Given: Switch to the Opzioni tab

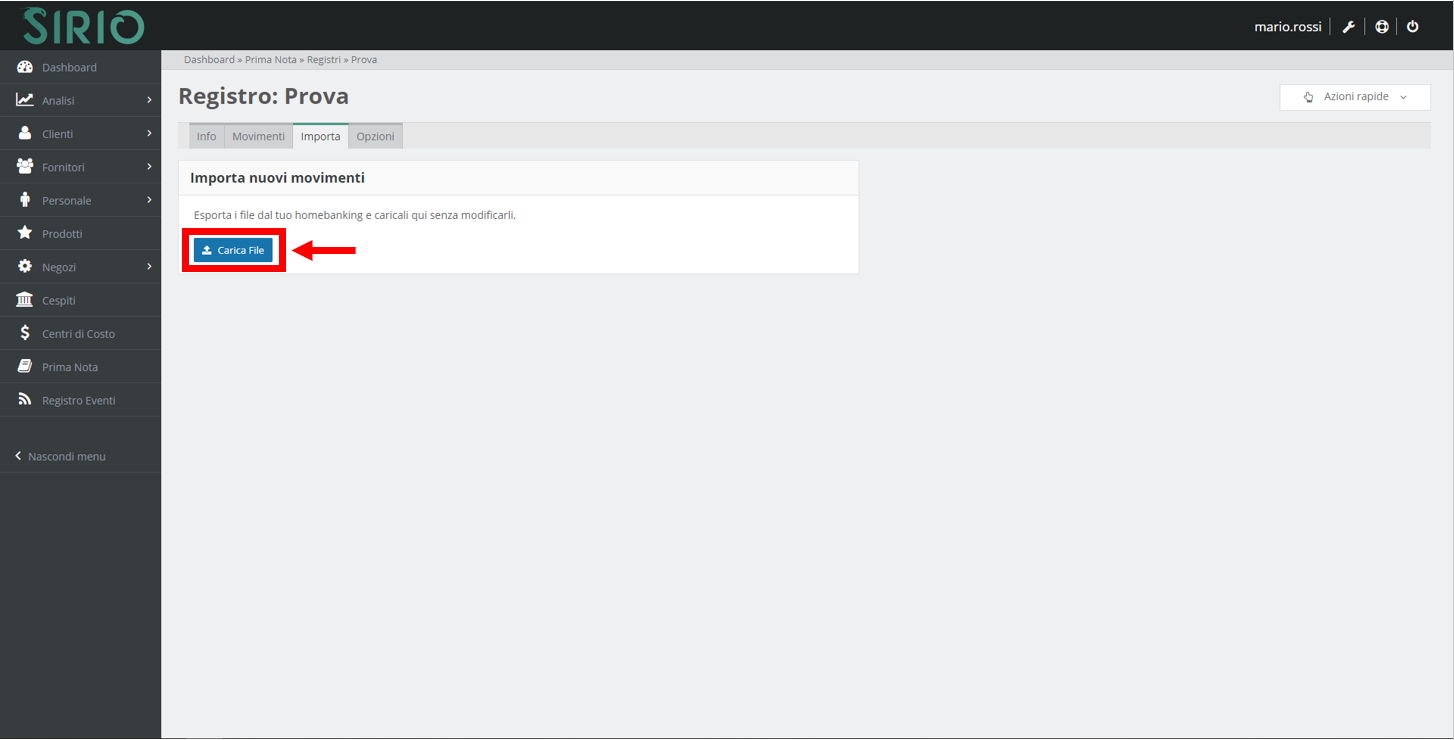Looking at the screenshot, I should tap(375, 136).
